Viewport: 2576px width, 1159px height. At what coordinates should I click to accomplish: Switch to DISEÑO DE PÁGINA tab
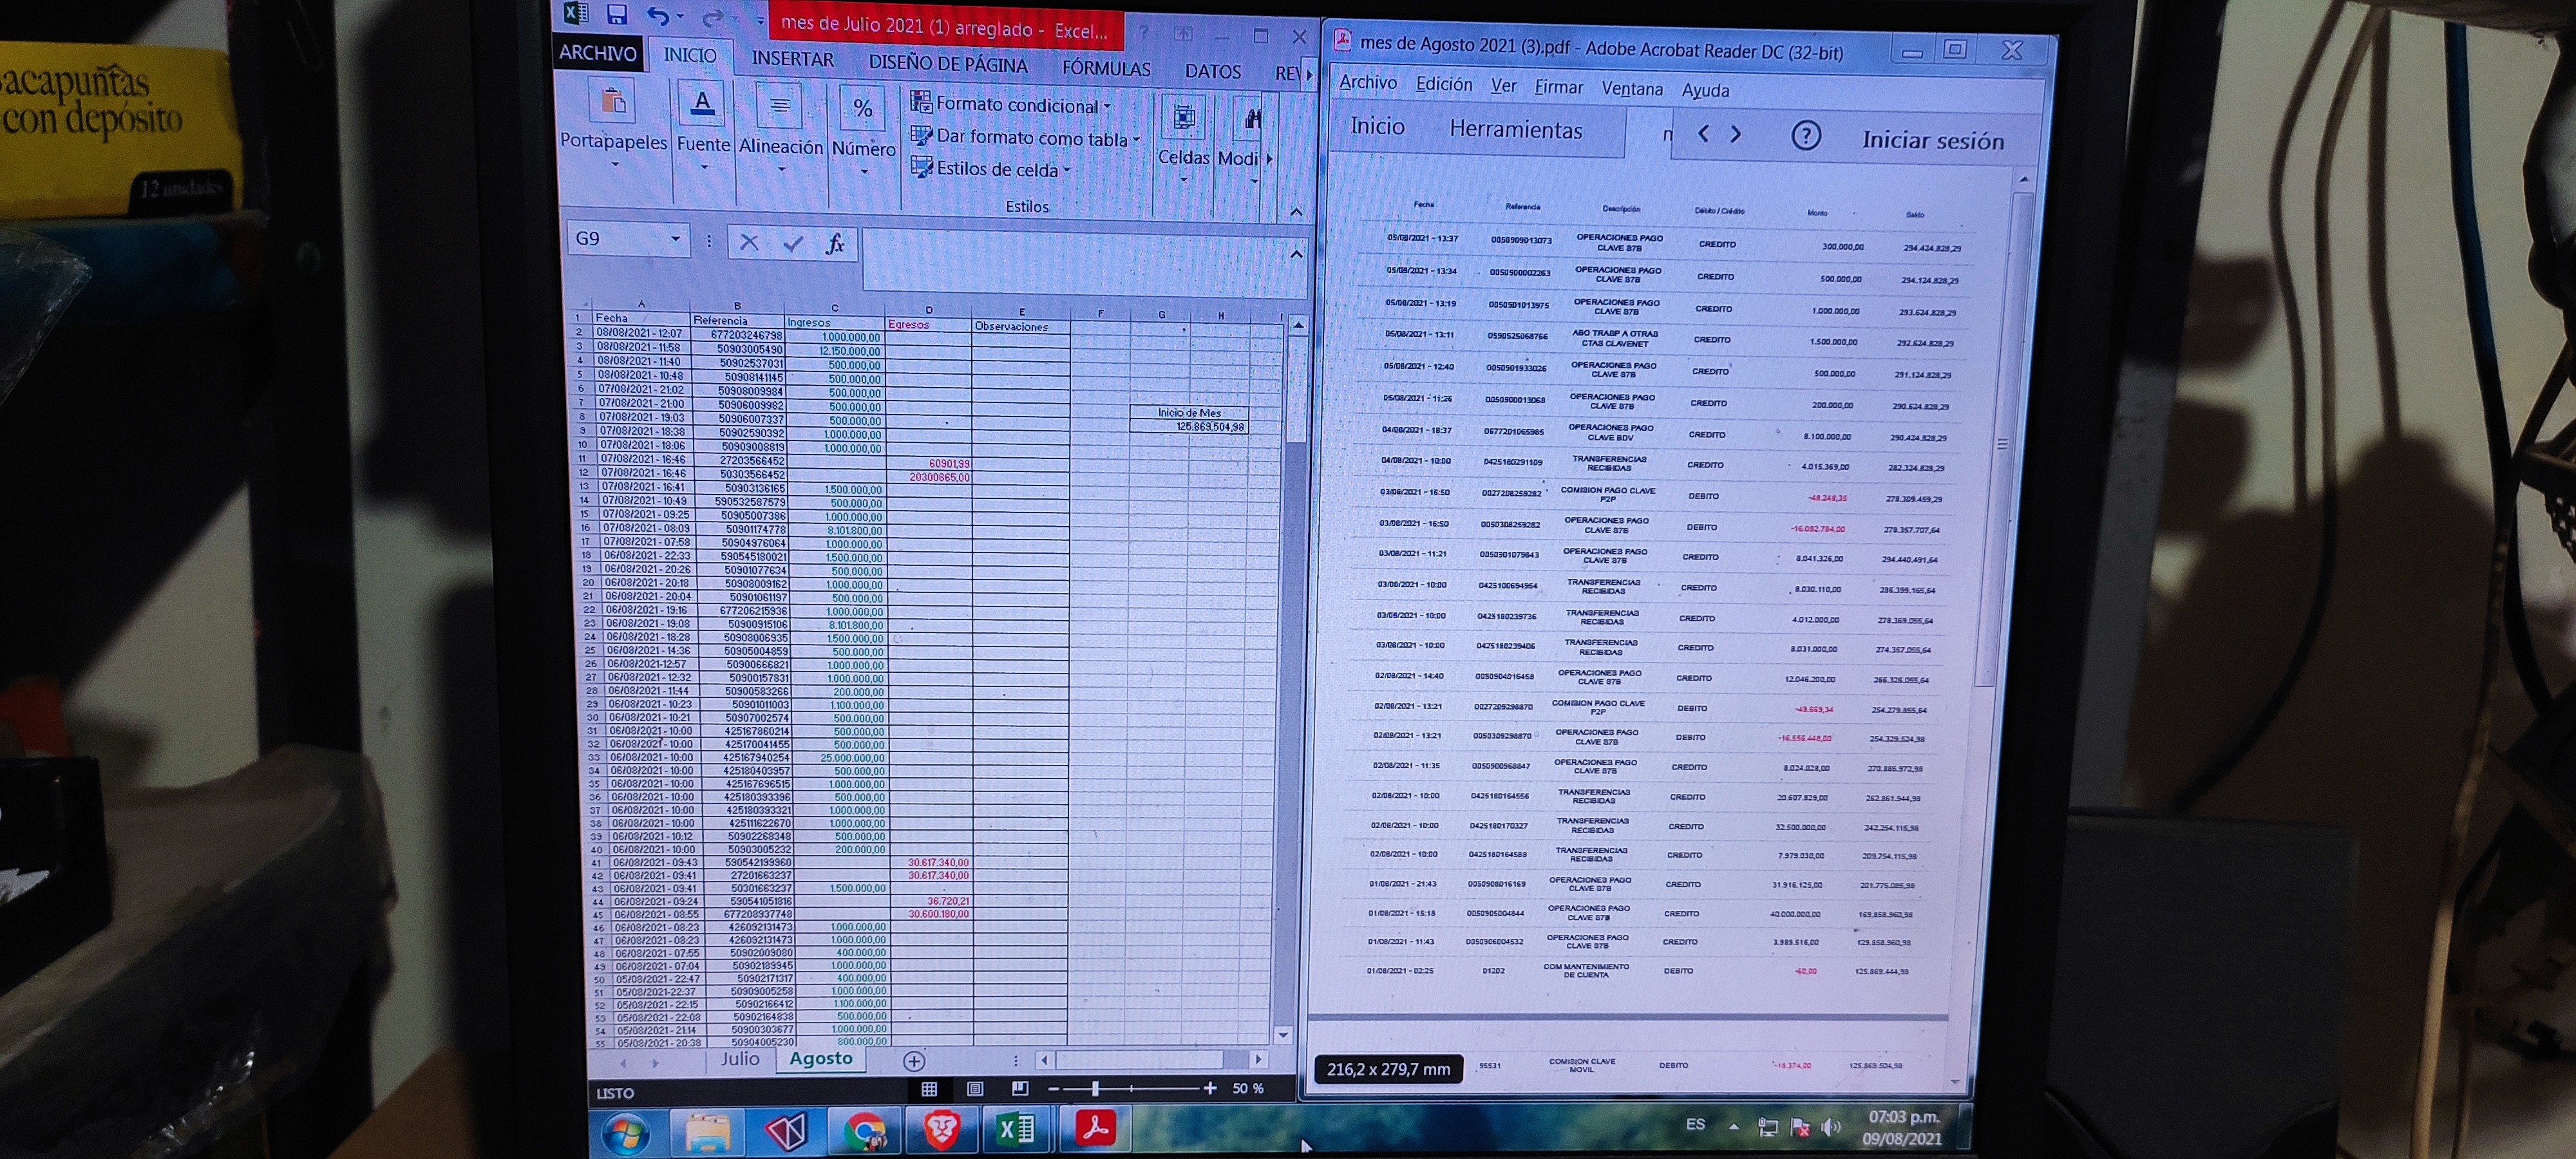click(x=947, y=65)
